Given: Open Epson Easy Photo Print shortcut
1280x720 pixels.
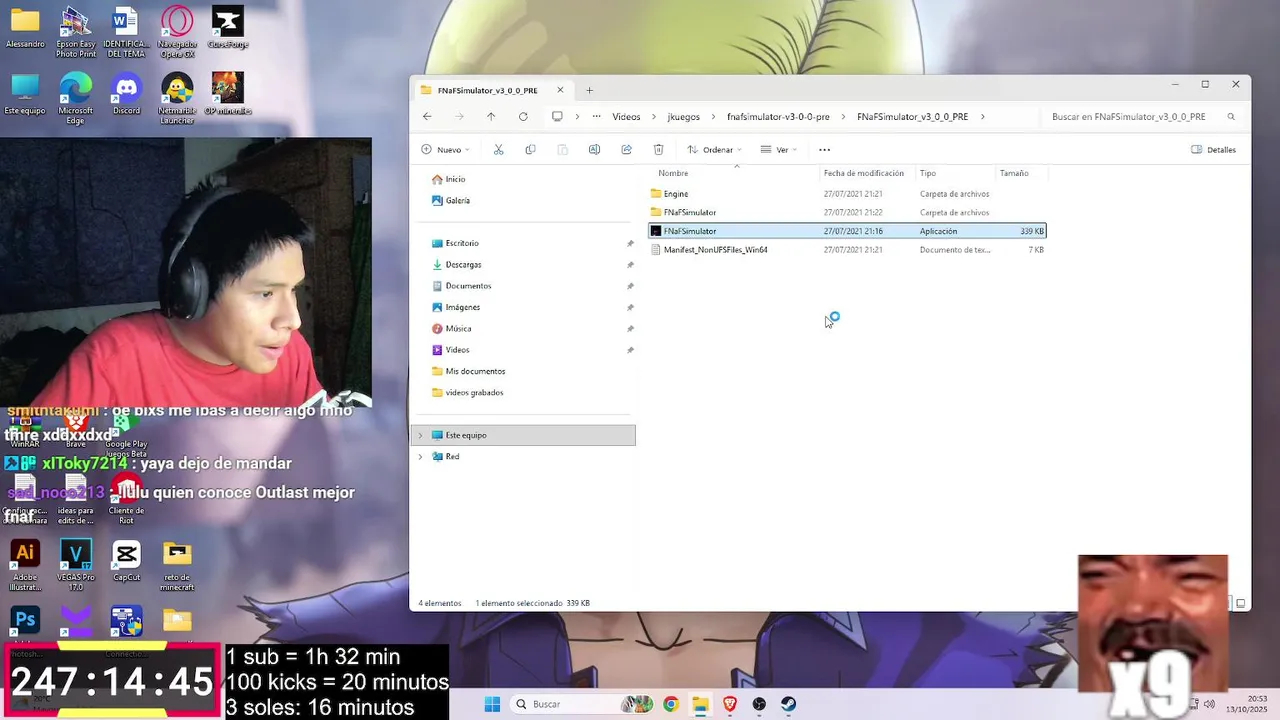Looking at the screenshot, I should (x=76, y=32).
